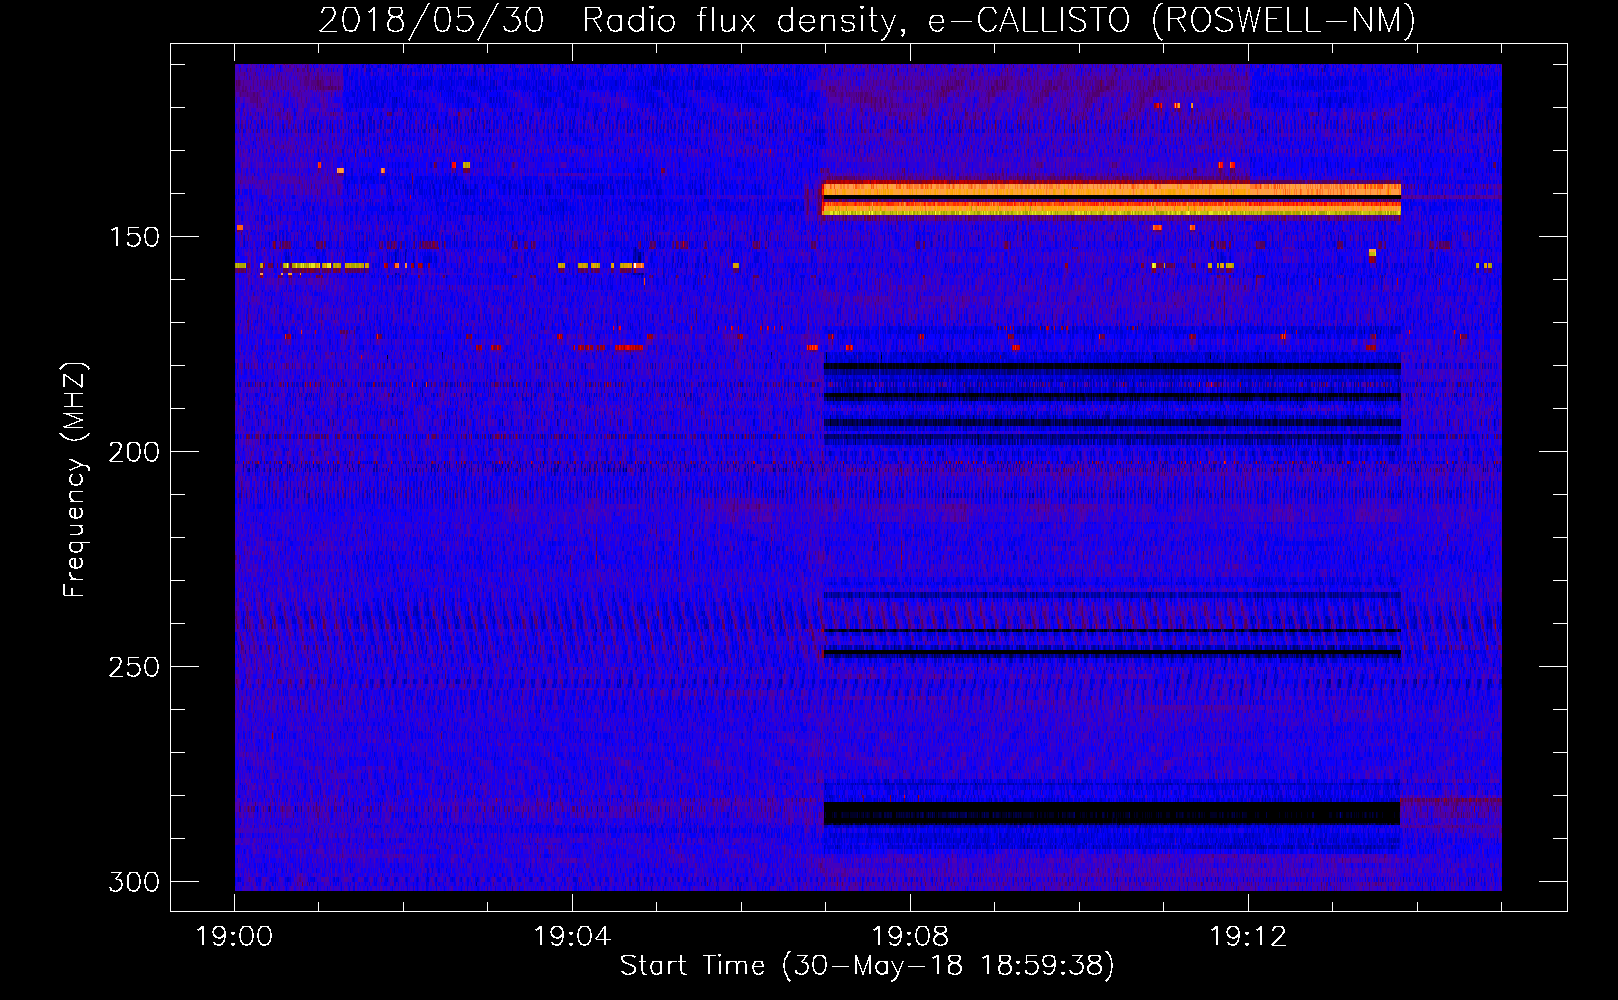Click the '250' frequency tick label
The image size is (1618, 1000).
(x=134, y=667)
